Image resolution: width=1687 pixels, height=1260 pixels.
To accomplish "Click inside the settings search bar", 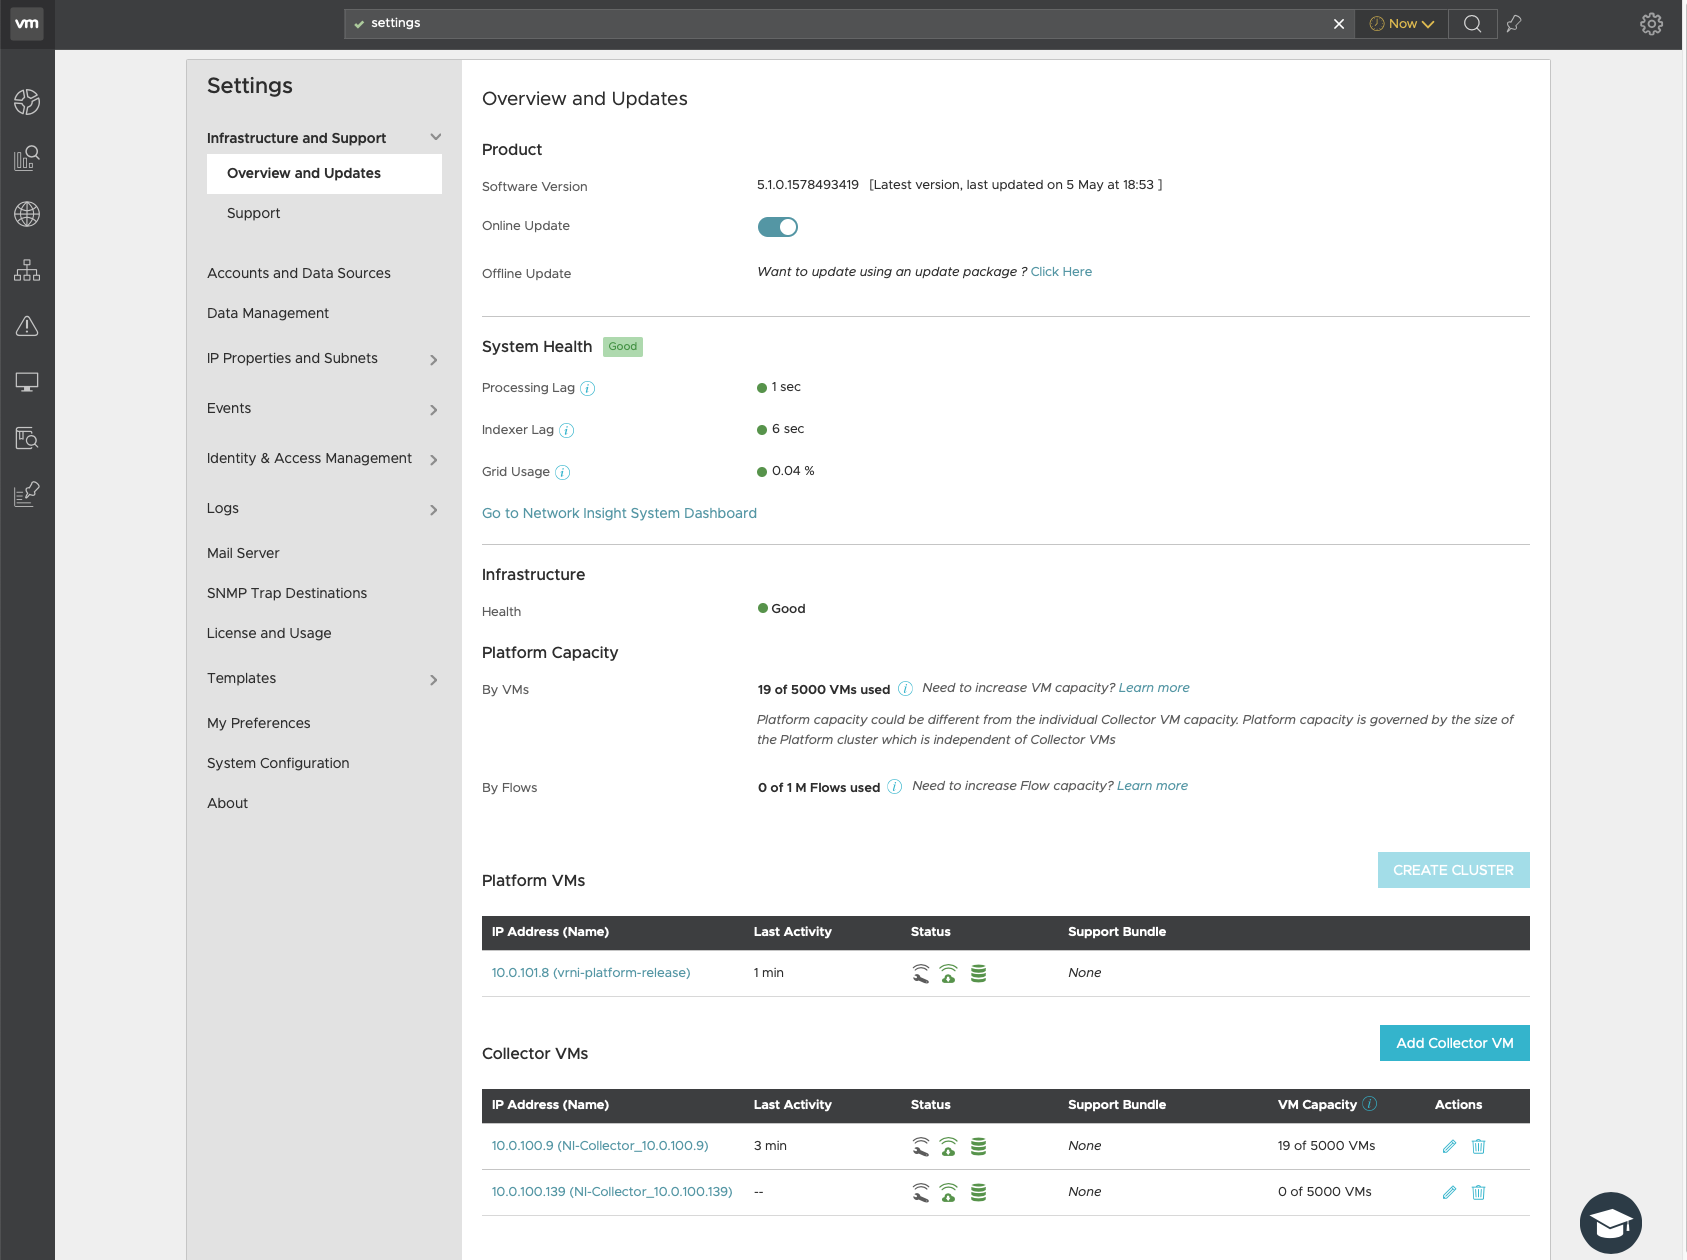I will pos(700,22).
